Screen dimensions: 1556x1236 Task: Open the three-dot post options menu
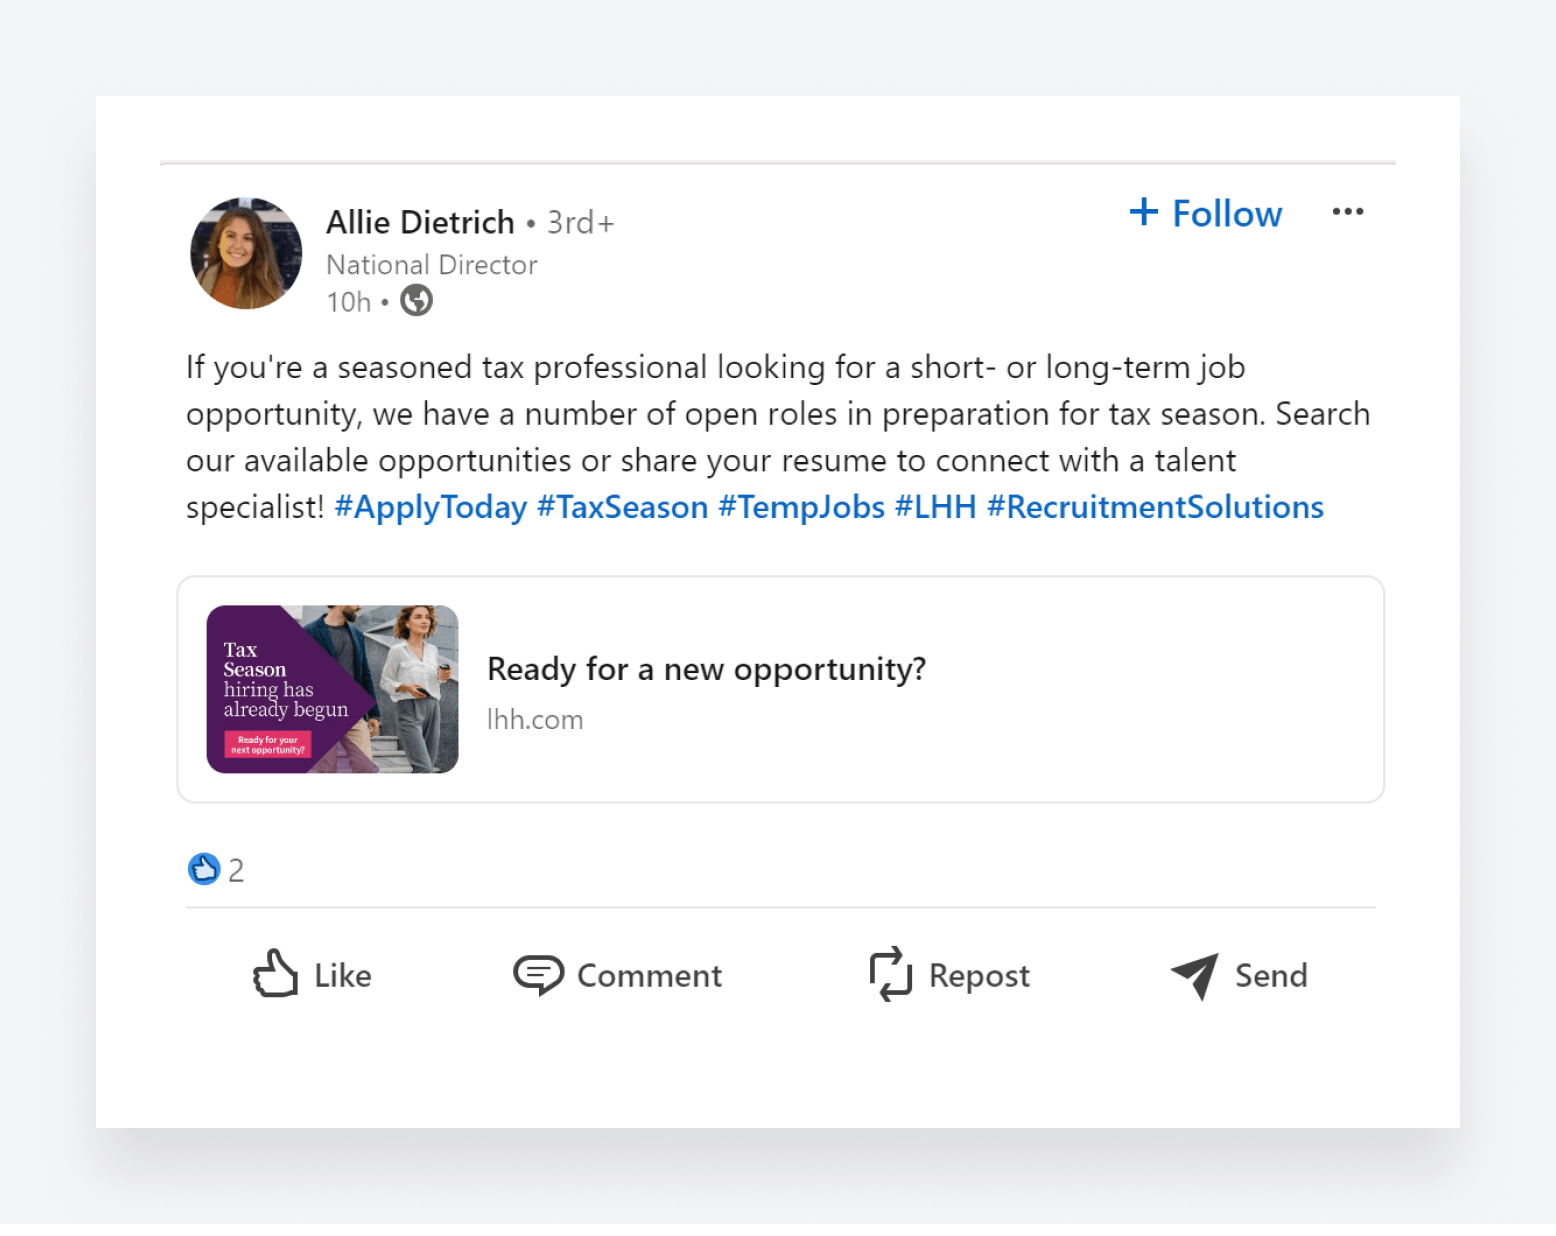tap(1347, 212)
